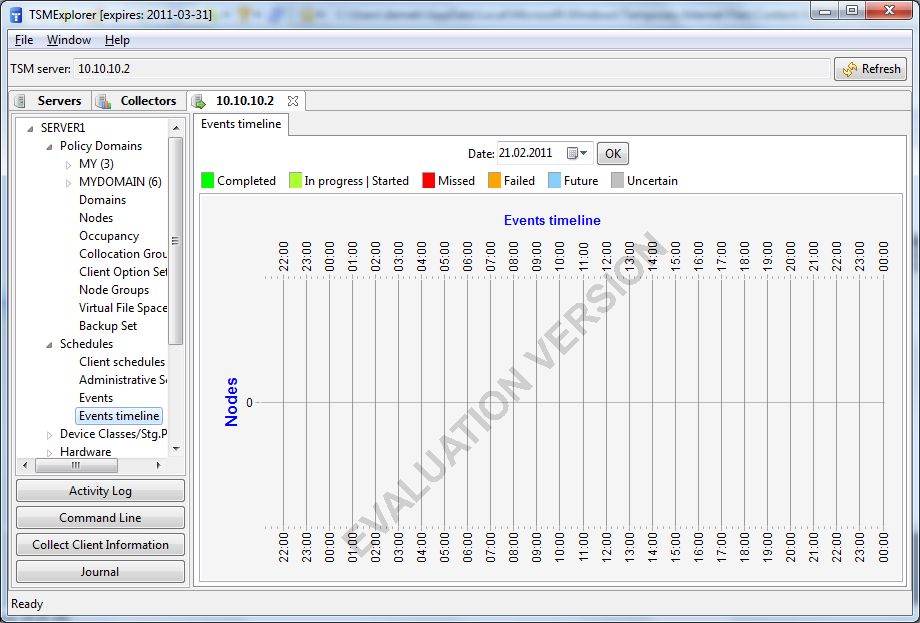This screenshot has height=623, width=920.
Task: Select Backup Set in the tree
Action: [108, 326]
